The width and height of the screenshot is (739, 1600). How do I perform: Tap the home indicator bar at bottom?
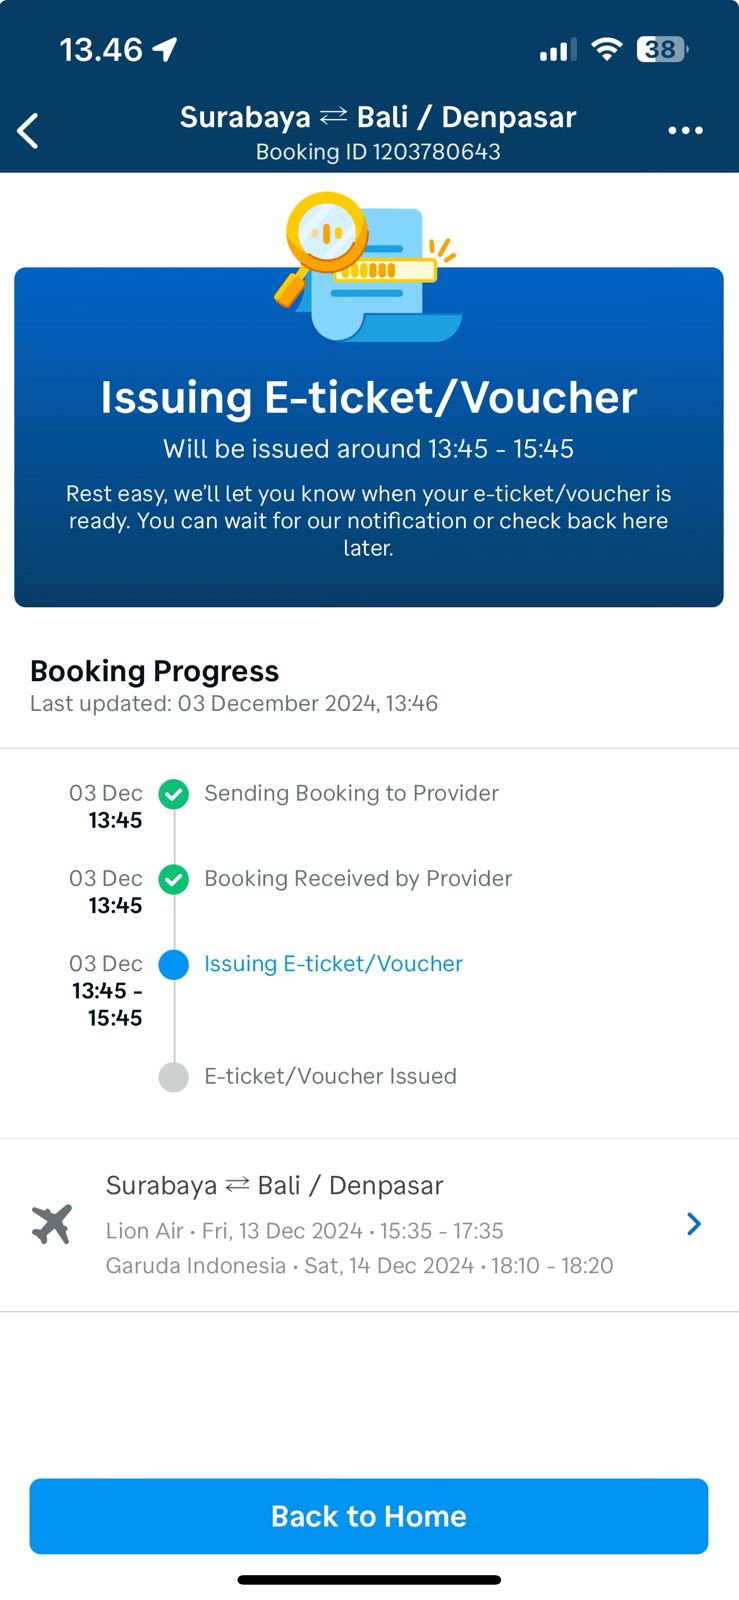(x=369, y=1580)
